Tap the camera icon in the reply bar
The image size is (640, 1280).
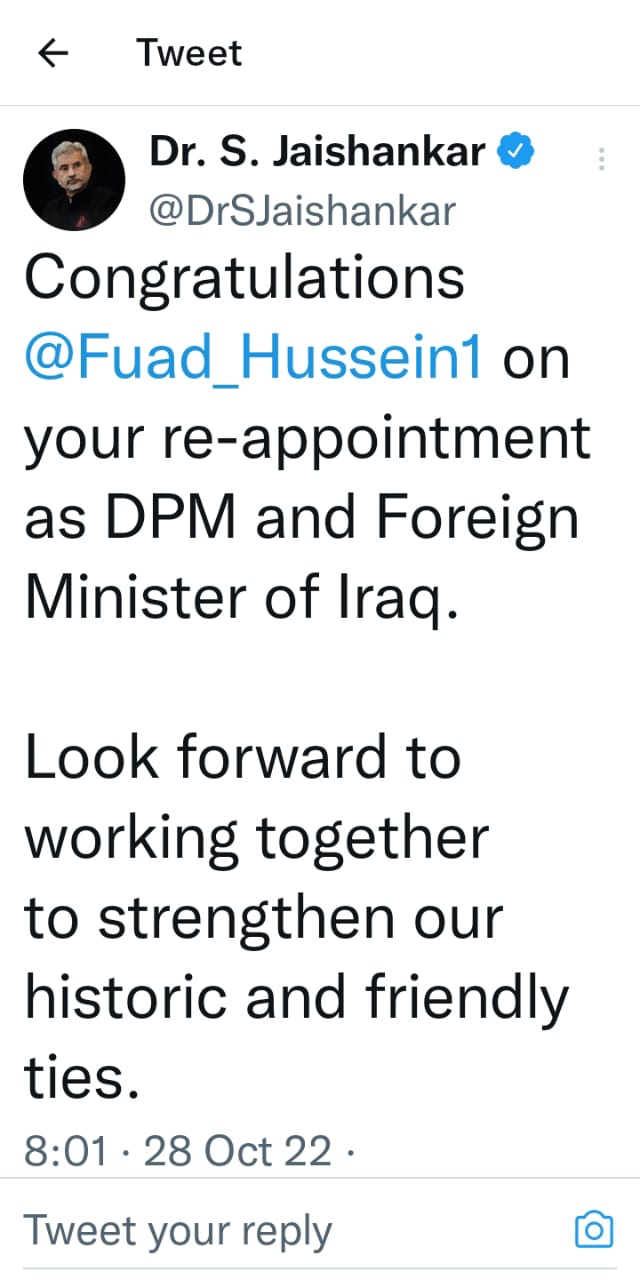(x=593, y=1229)
